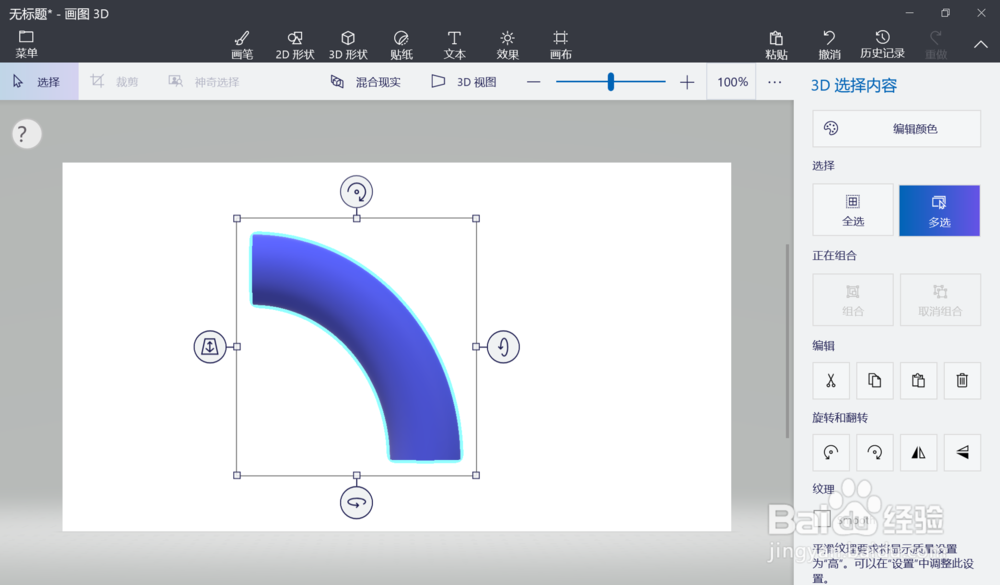This screenshot has height=585, width=1000.
Task: Open 混合现实 mixed reality
Action: coord(365,82)
